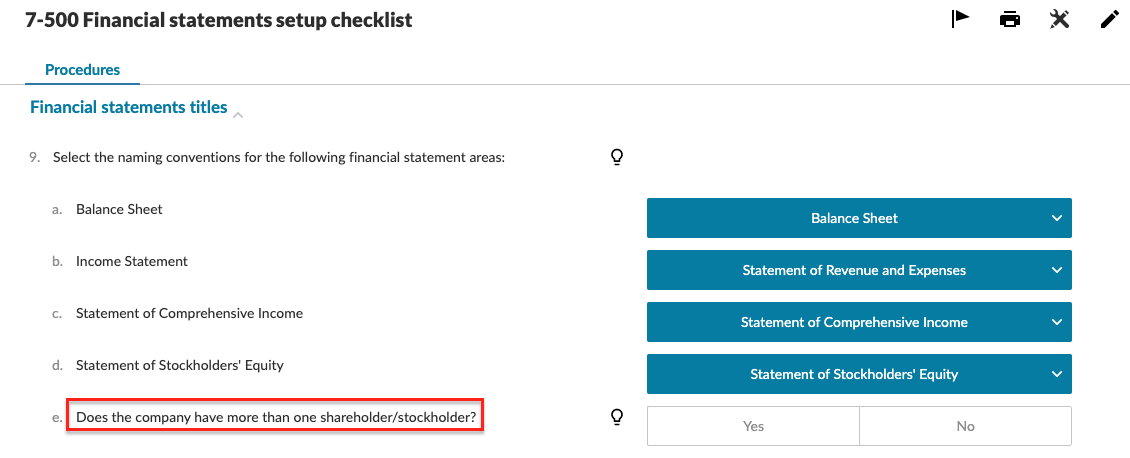Screen dimensions: 1130x458
Task: Open Statement of Comprehensive Income dropdown
Action: tap(859, 322)
